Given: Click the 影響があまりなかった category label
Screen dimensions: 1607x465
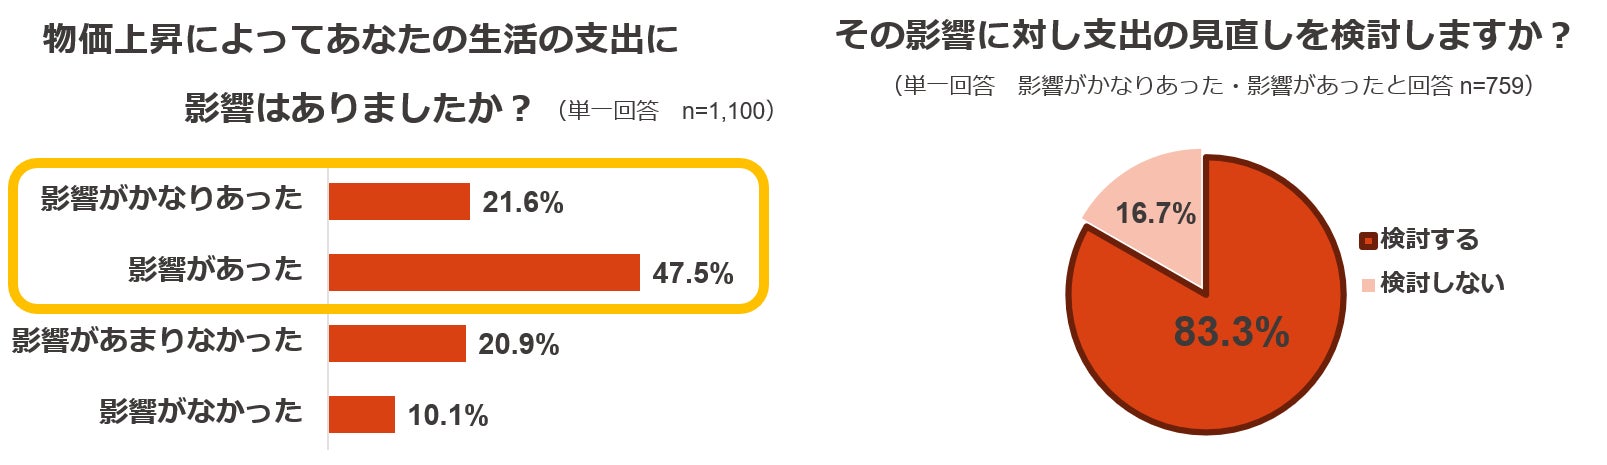Looking at the screenshot, I should (x=157, y=341).
